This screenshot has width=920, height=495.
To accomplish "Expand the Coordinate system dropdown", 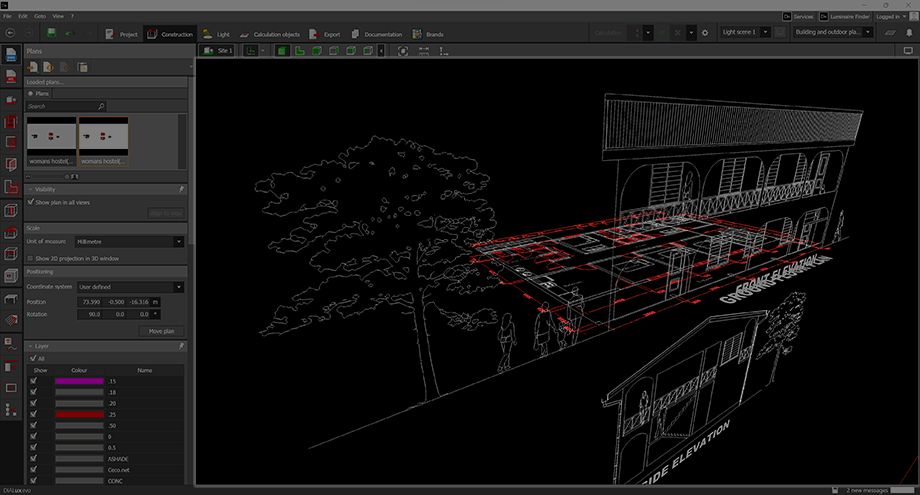I will click(130, 287).
